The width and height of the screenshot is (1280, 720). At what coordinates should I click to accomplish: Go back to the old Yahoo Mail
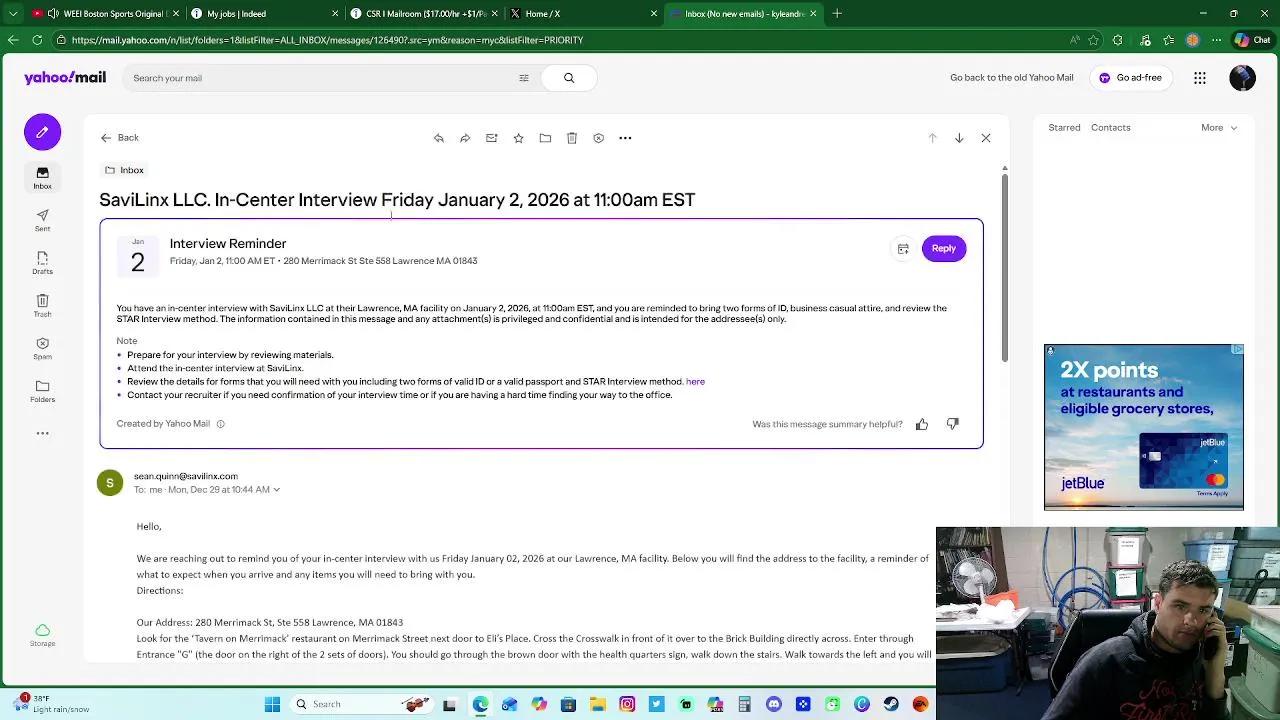click(1012, 78)
